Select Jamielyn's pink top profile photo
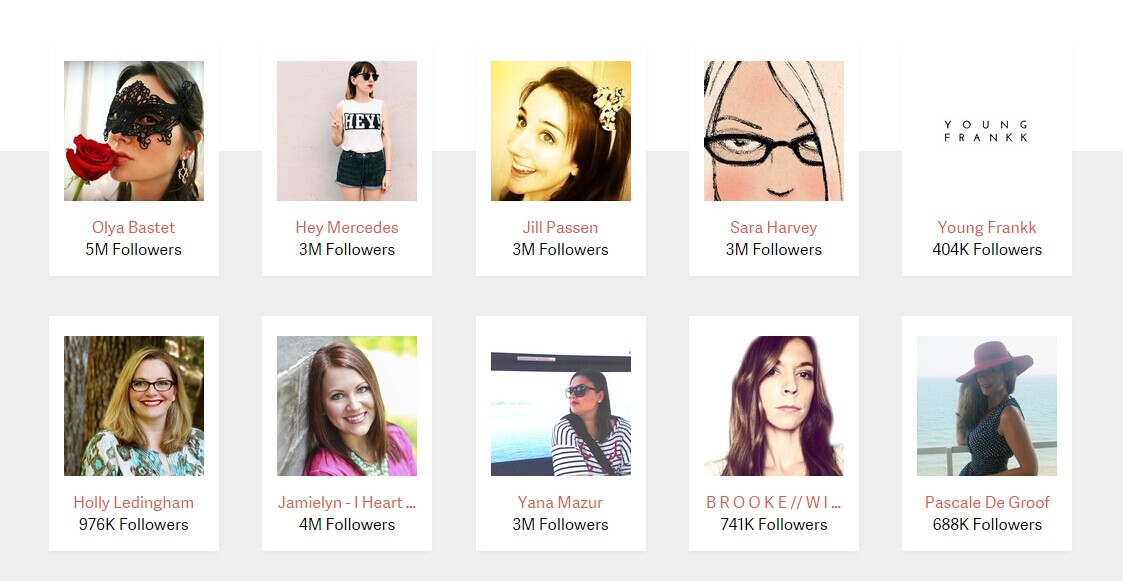The height and width of the screenshot is (581, 1123). [x=347, y=405]
